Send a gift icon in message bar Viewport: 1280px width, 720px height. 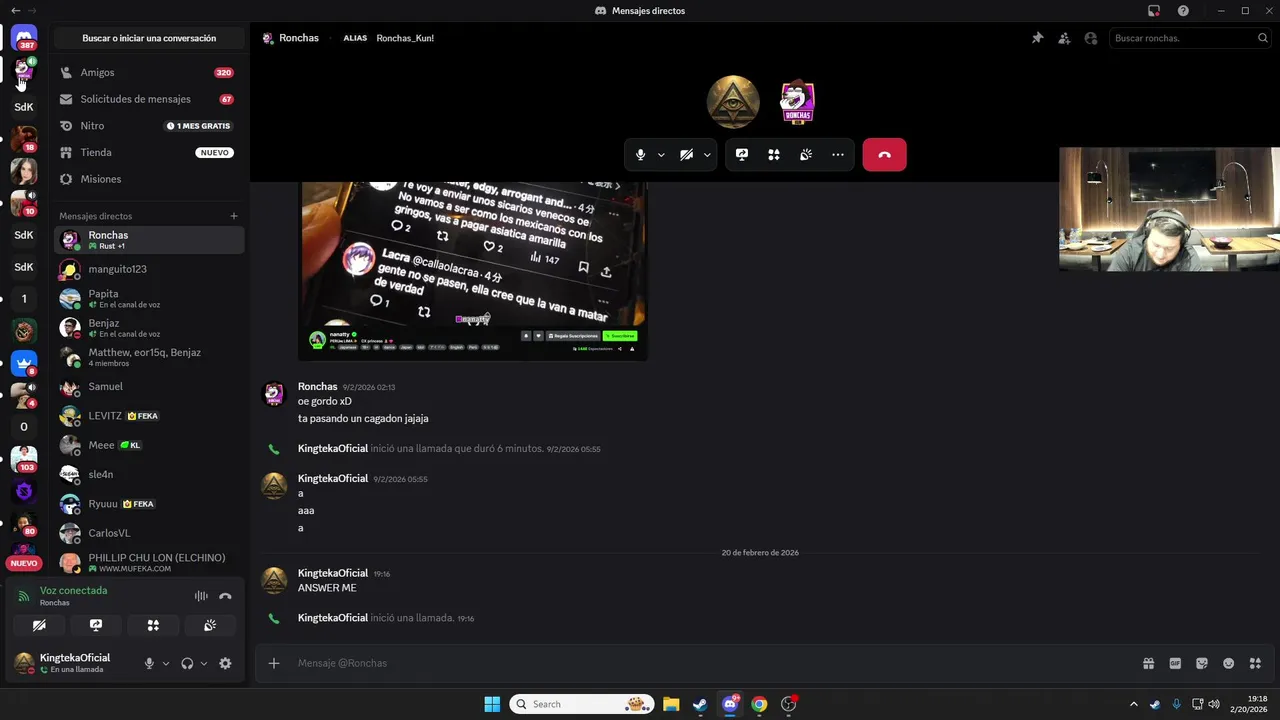[1148, 663]
